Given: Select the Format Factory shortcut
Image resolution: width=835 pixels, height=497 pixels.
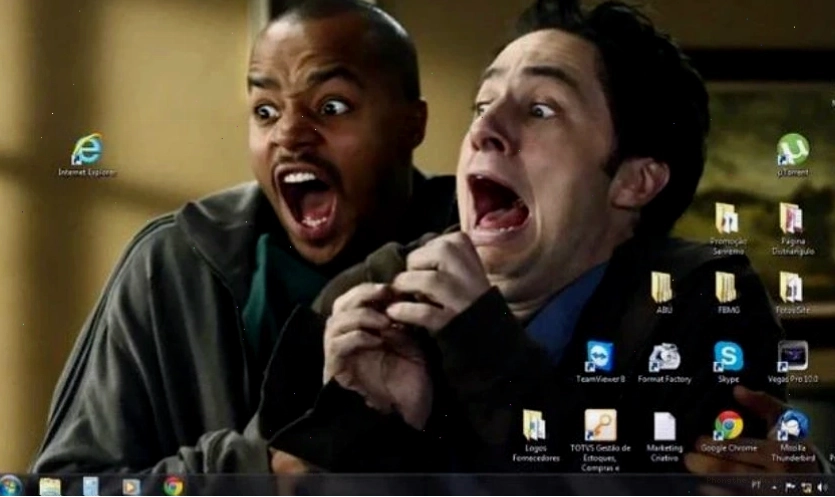Looking at the screenshot, I should [664, 362].
